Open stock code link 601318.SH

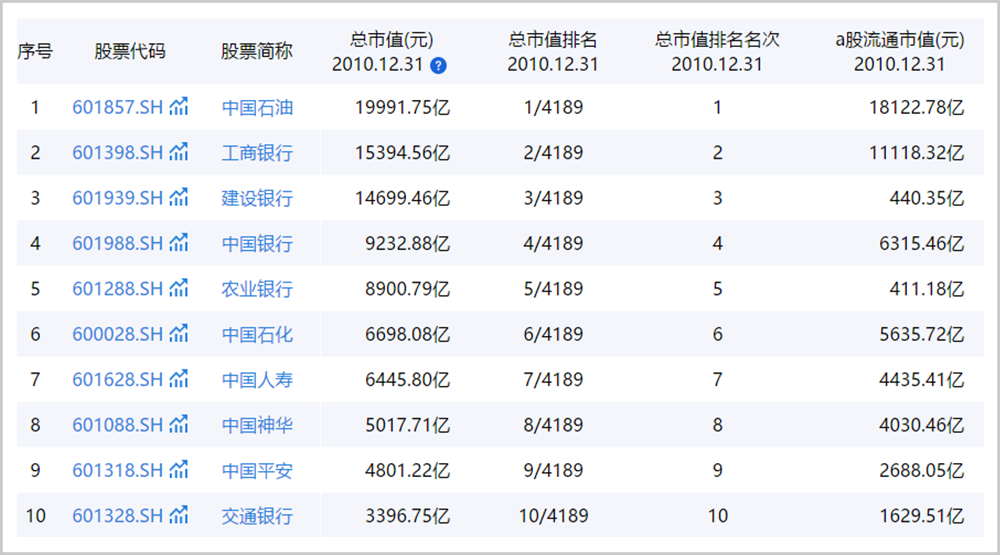click(x=117, y=470)
